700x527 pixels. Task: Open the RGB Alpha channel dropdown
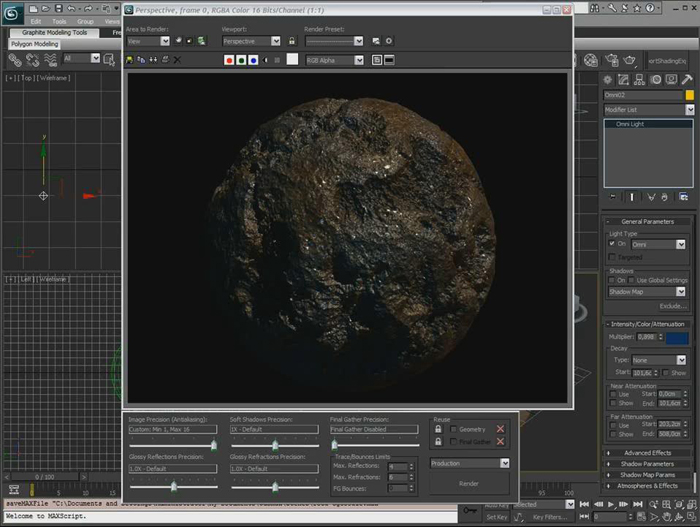coord(335,60)
